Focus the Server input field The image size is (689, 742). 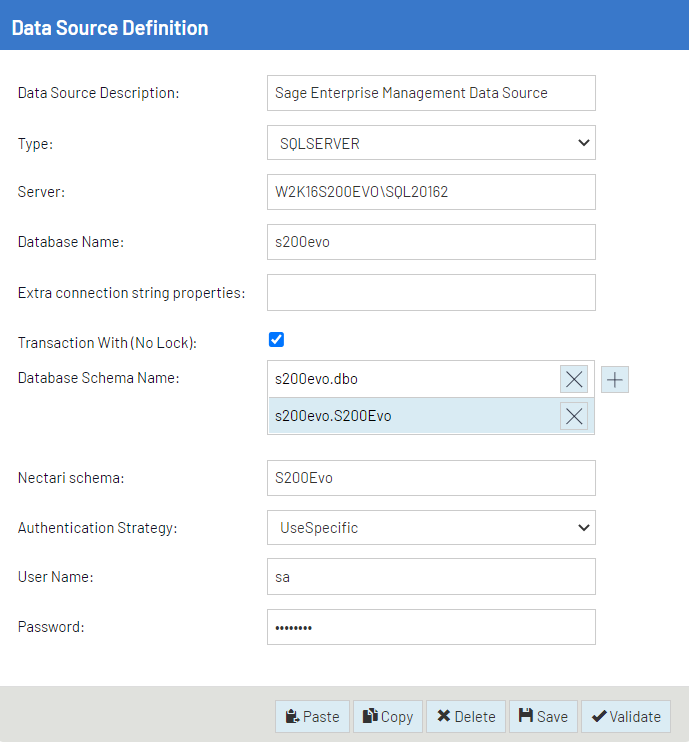coord(431,192)
